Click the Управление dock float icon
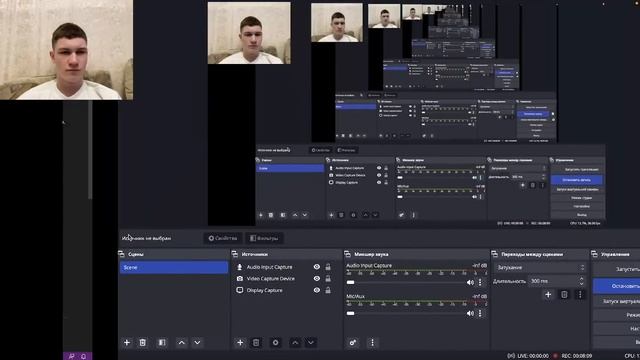 [594, 254]
